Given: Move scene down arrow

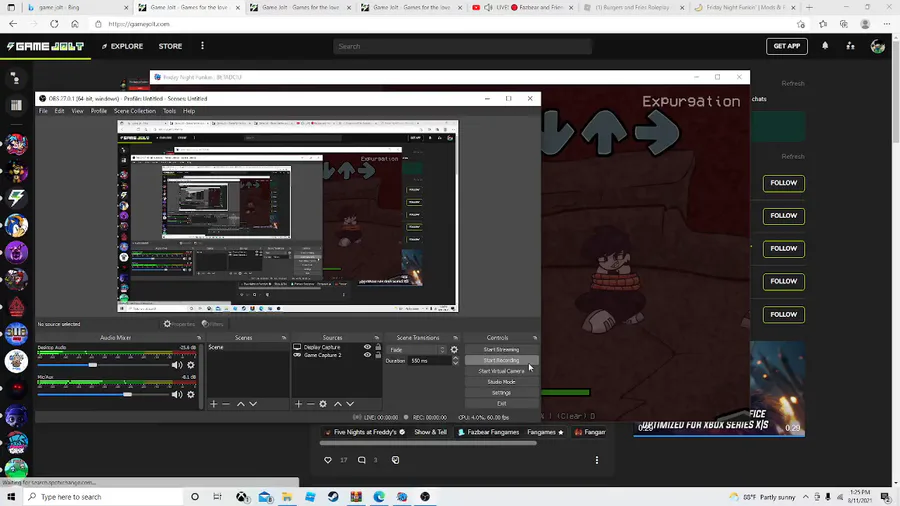Looking at the screenshot, I should tap(253, 404).
